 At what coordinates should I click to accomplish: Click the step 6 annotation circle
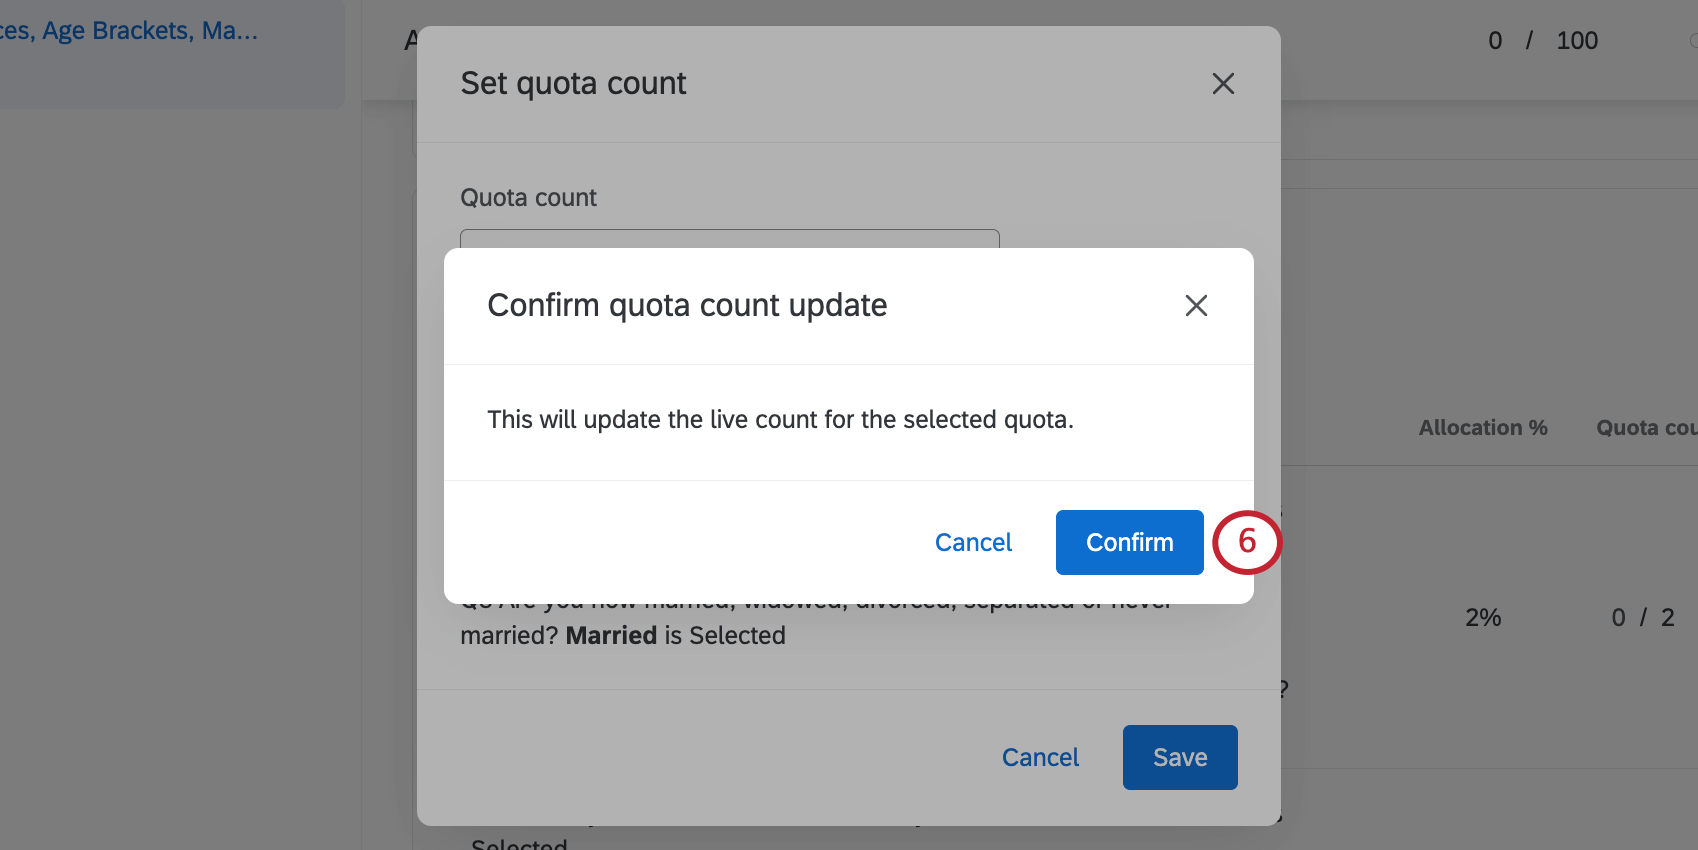[1247, 542]
